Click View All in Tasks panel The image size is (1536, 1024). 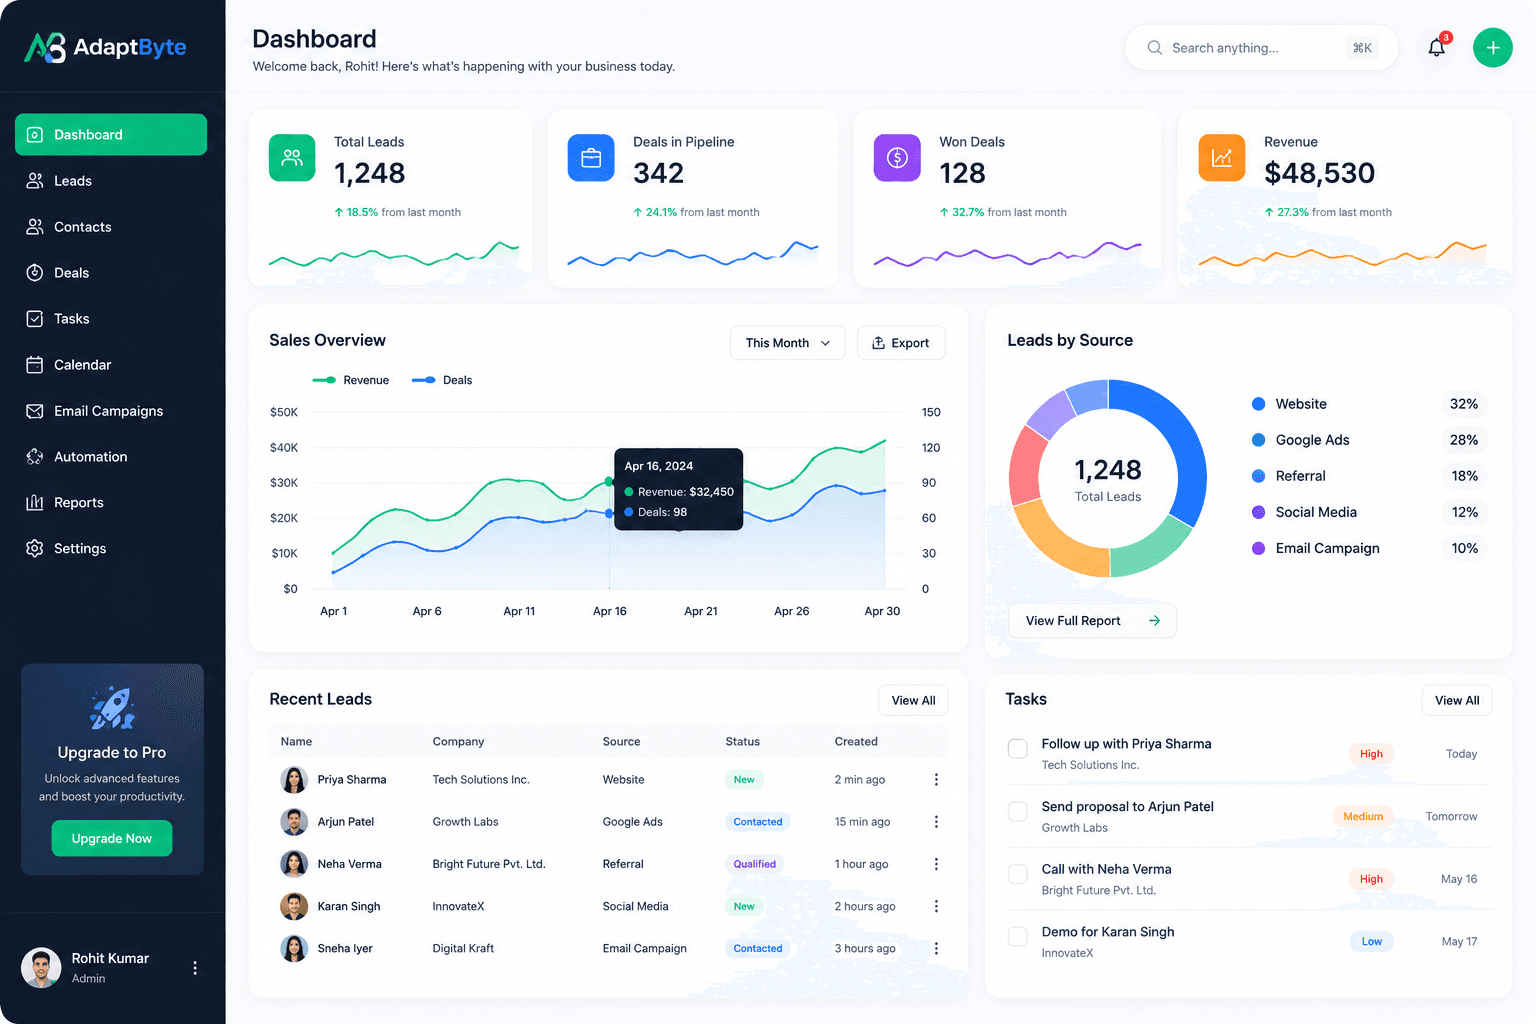point(1457,700)
